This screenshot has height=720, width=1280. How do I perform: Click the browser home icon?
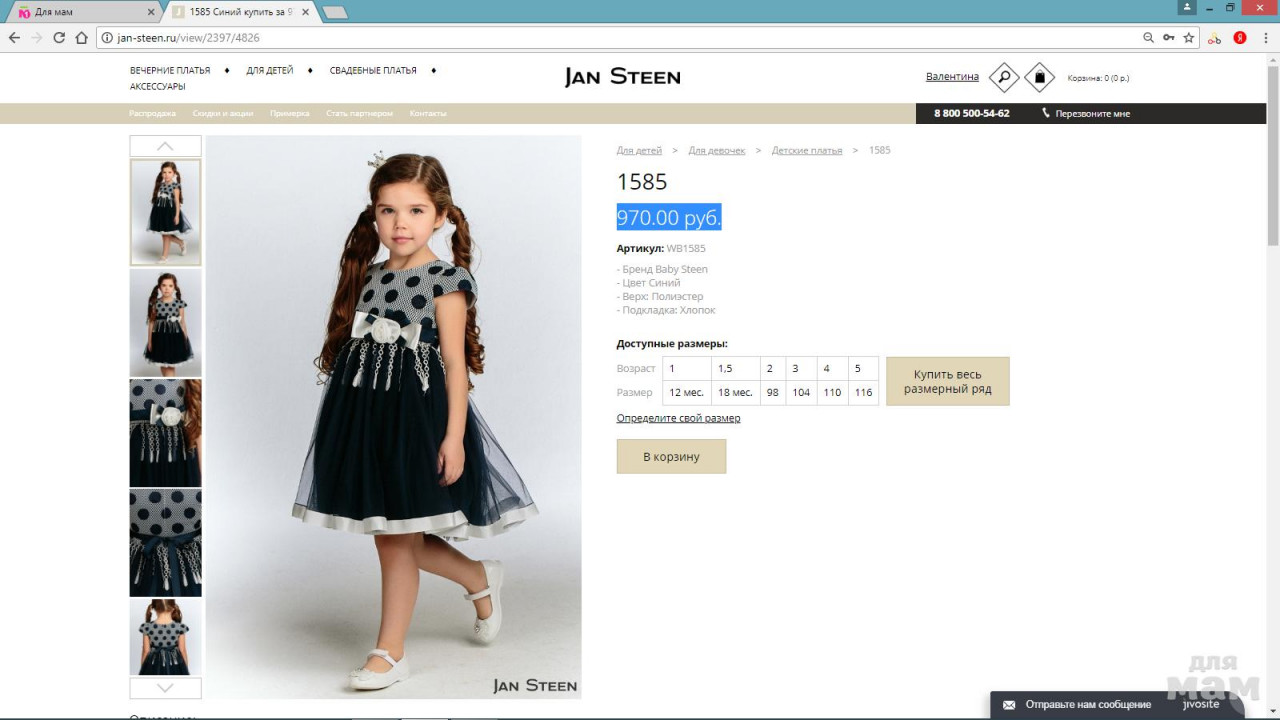click(82, 38)
